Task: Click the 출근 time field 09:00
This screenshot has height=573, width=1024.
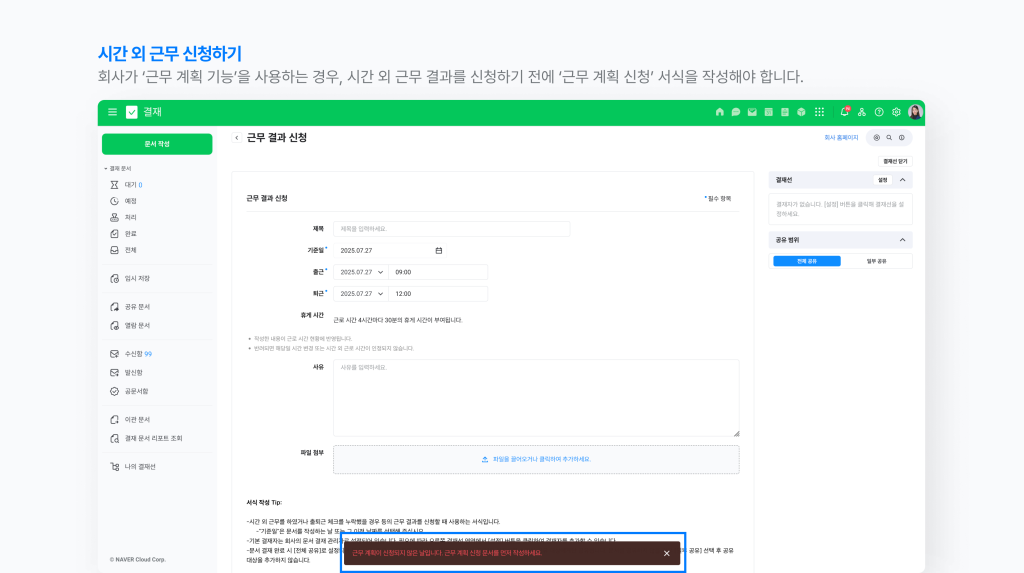Action: point(438,272)
